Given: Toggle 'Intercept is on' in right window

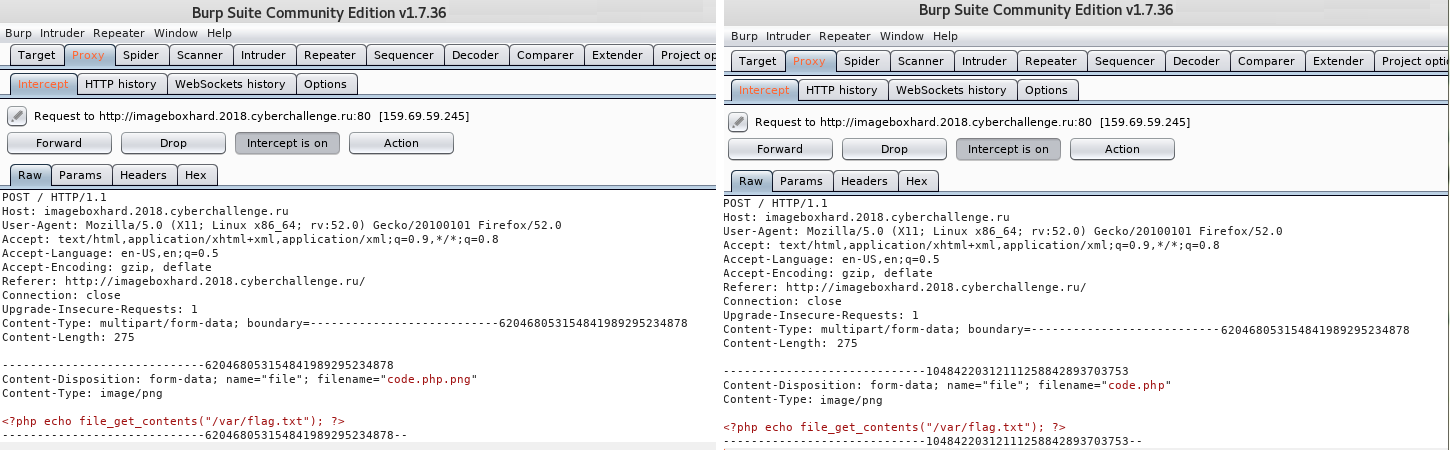Looking at the screenshot, I should [x=1008, y=149].
